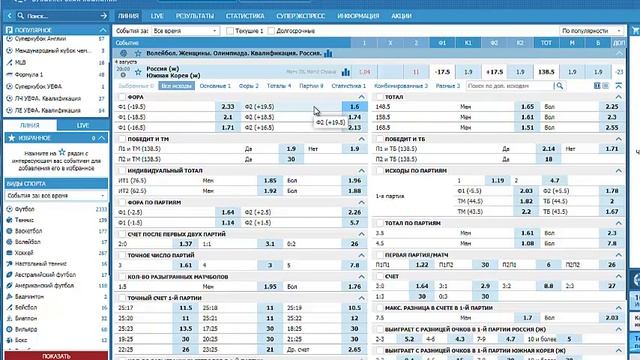Collapse the ТОТАЛ market chevron

(x=619, y=97)
